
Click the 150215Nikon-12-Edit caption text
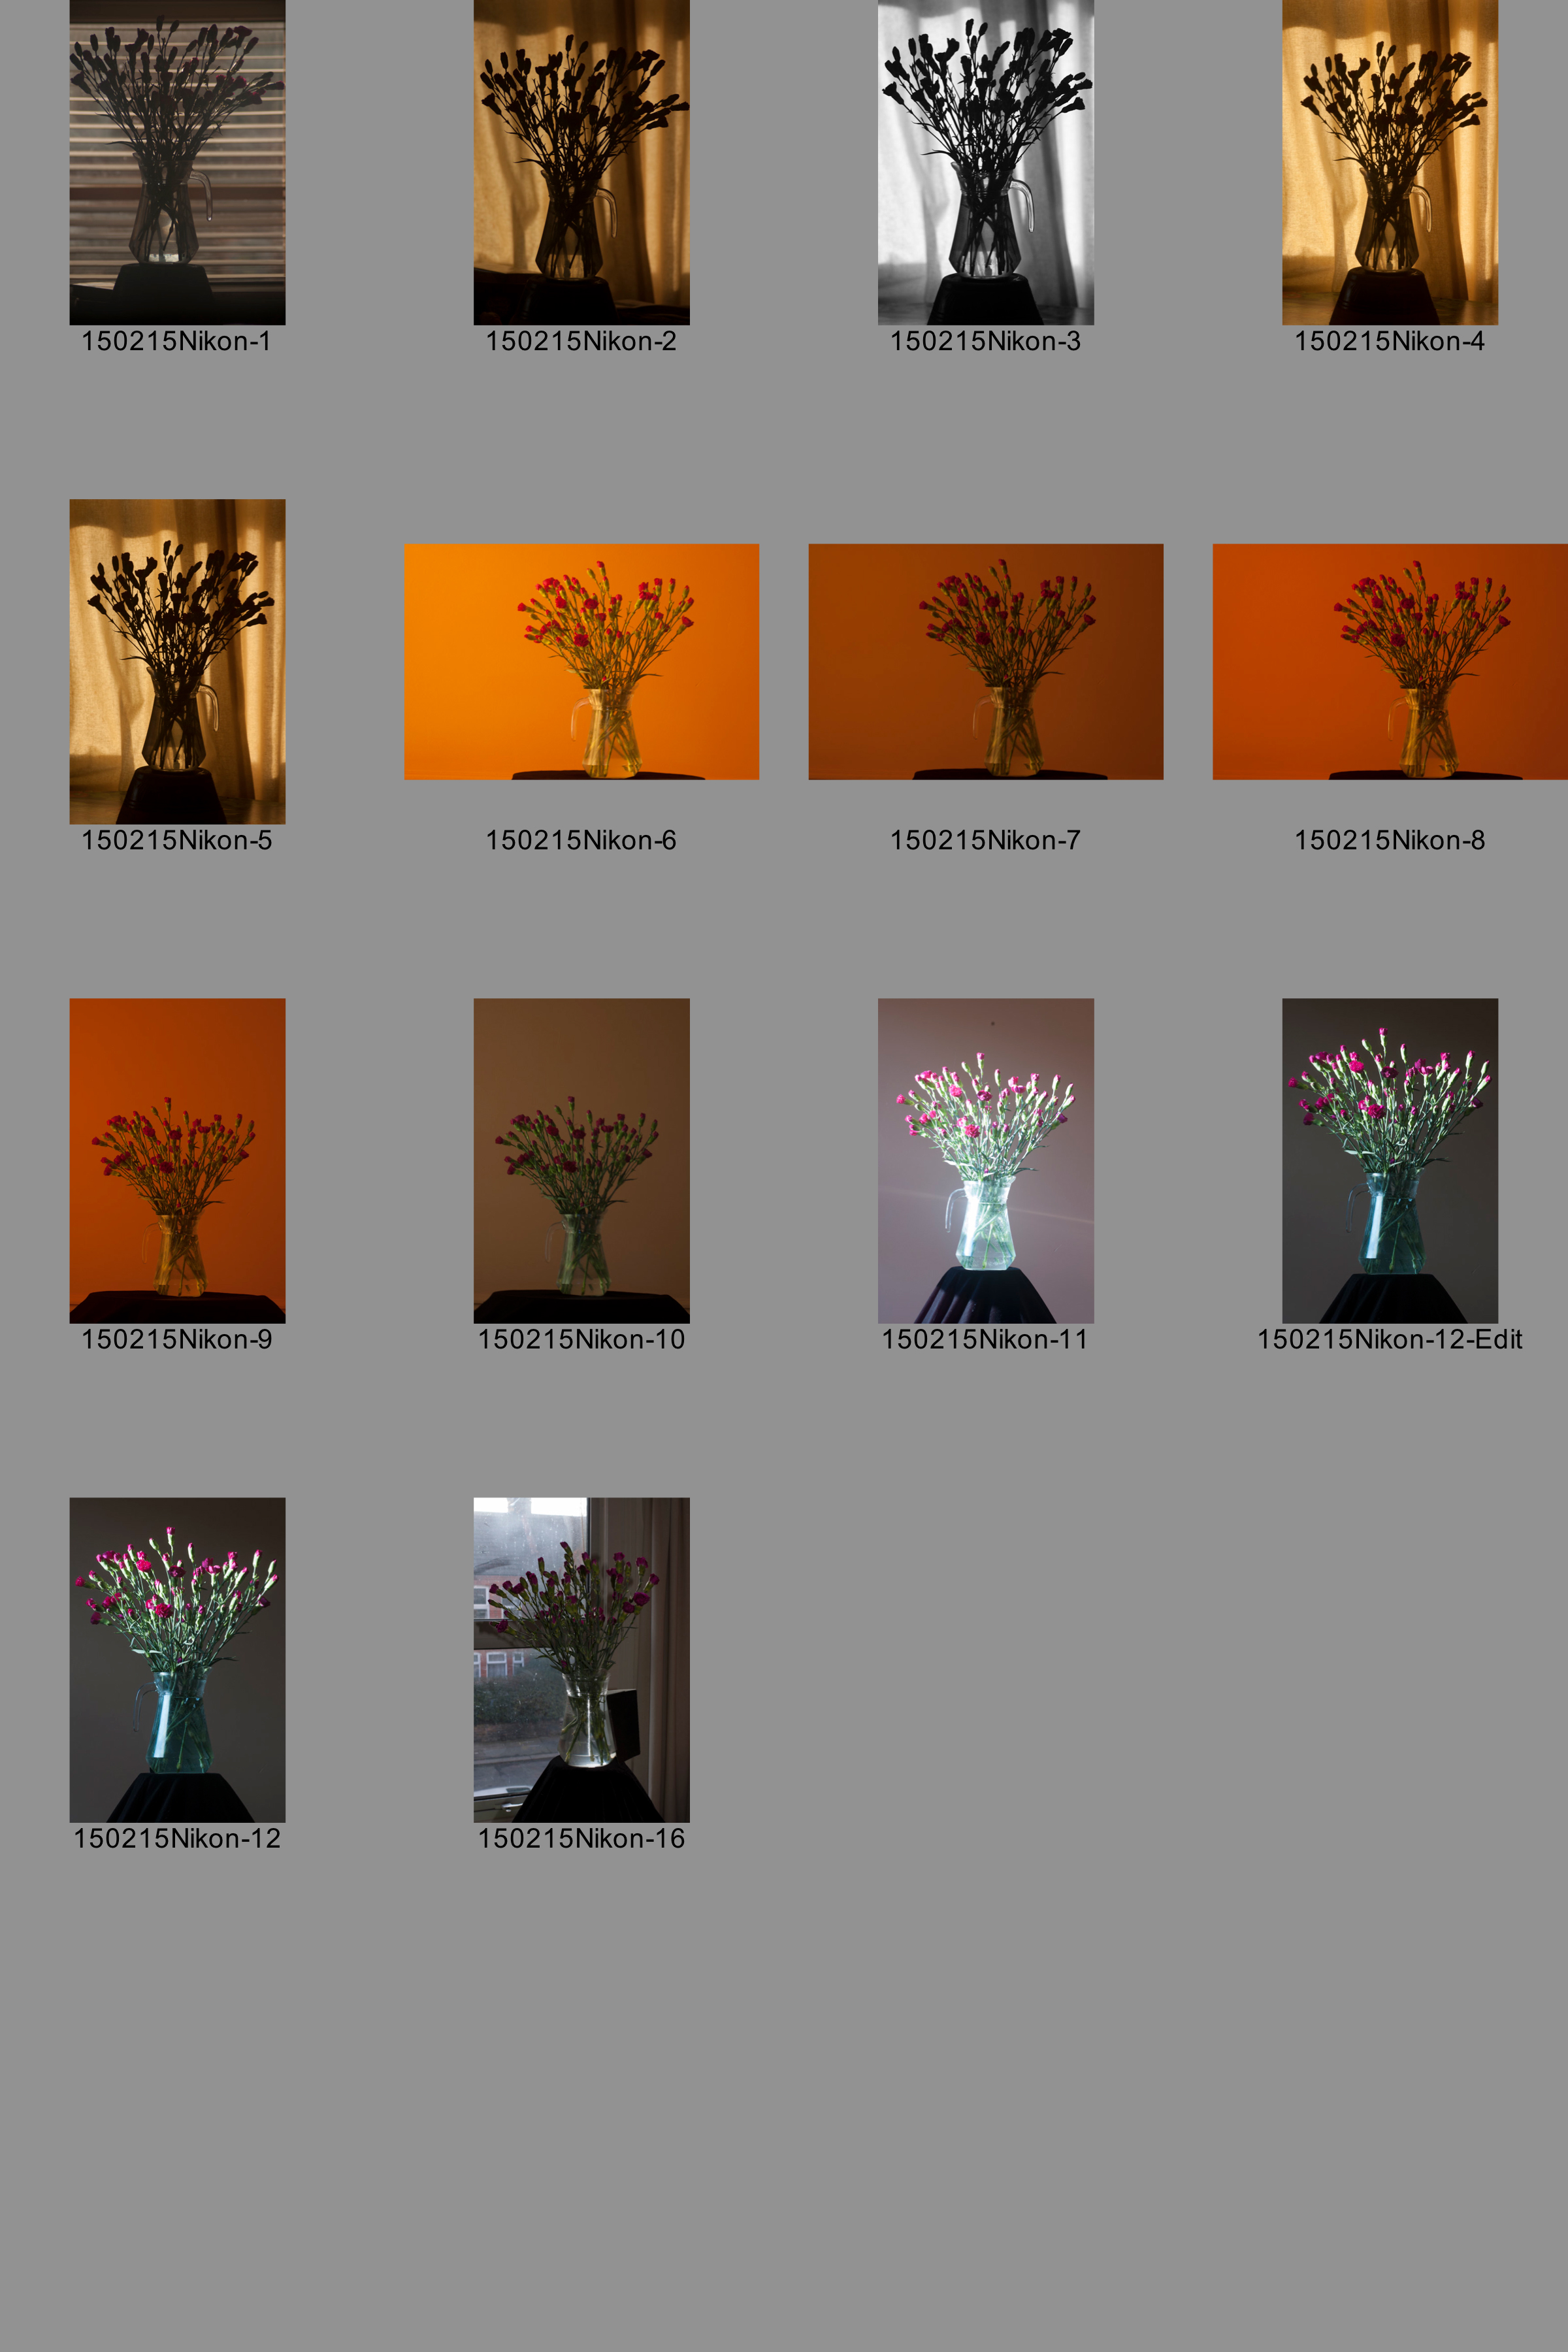pyautogui.click(x=1389, y=1339)
